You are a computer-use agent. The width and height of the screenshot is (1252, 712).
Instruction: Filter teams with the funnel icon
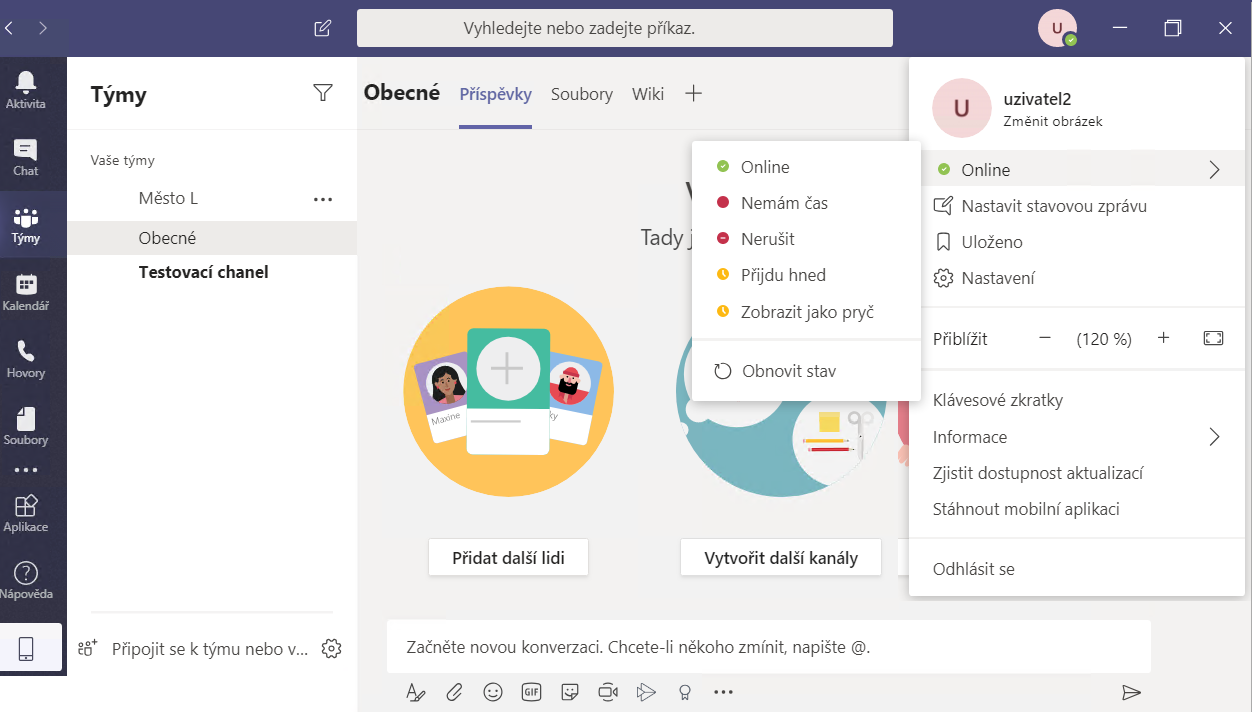pyautogui.click(x=322, y=93)
